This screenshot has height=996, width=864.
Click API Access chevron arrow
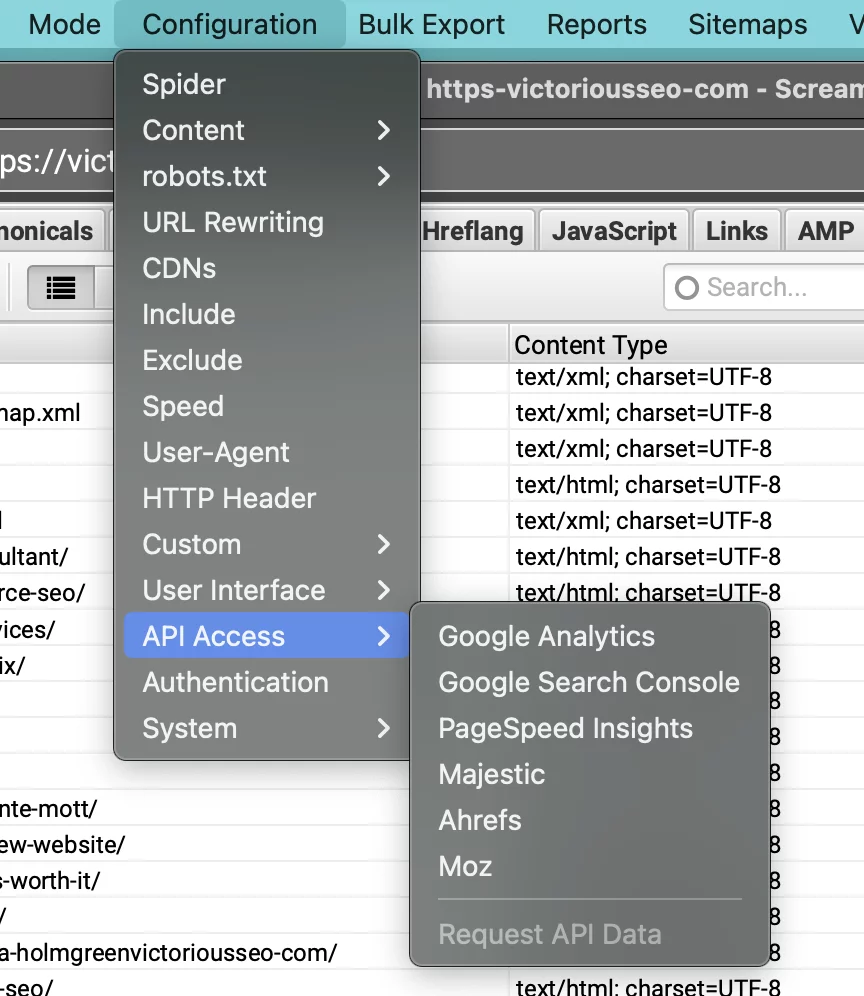(383, 636)
